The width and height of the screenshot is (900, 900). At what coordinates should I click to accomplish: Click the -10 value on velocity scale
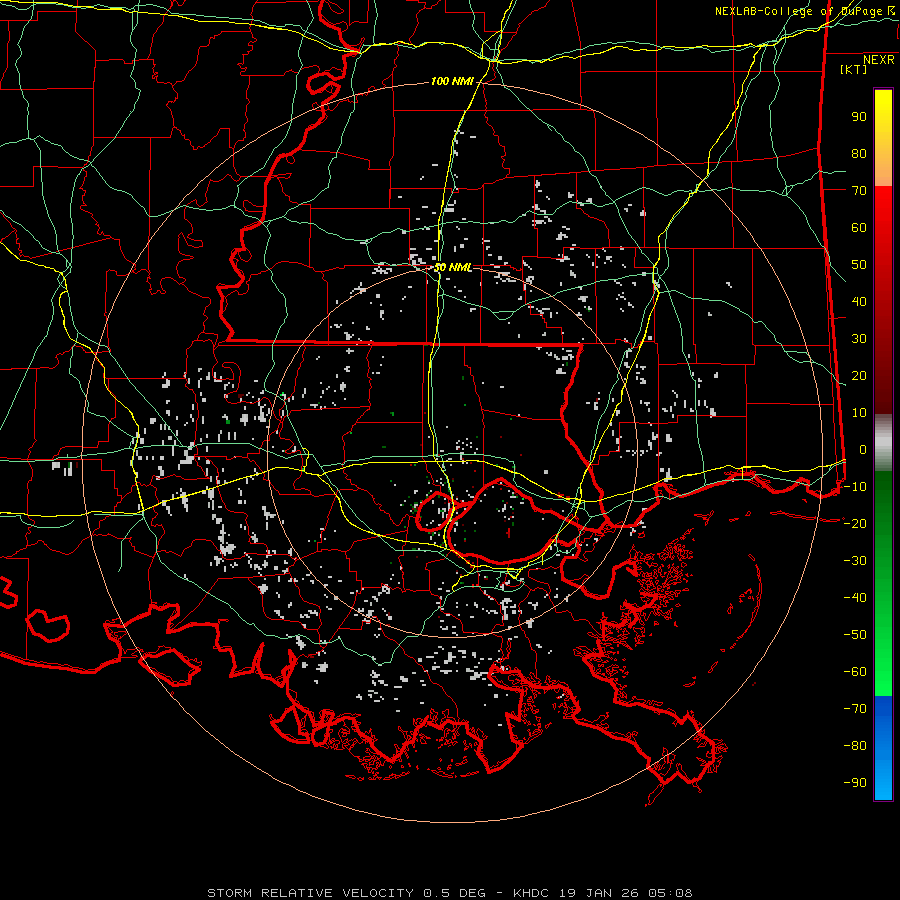pyautogui.click(x=855, y=487)
